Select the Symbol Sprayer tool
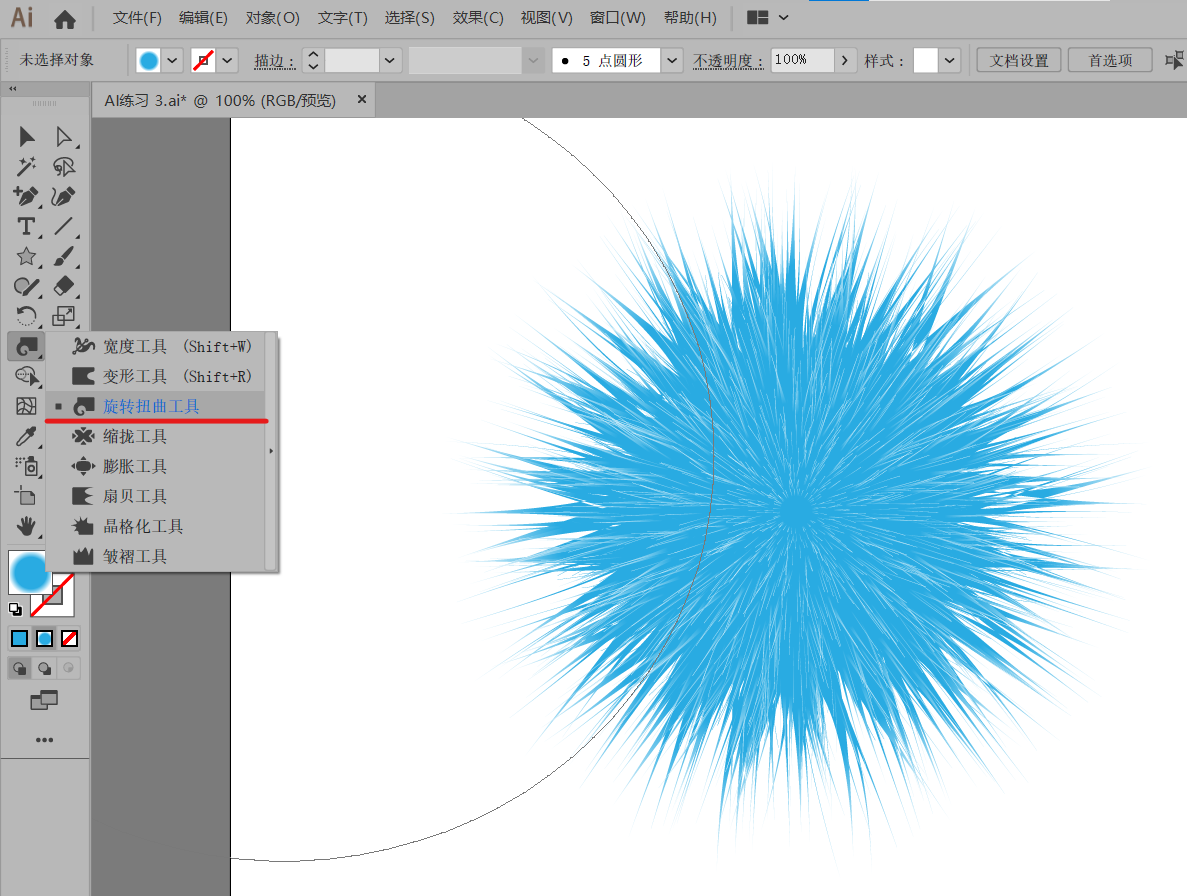Viewport: 1187px width, 896px height. coord(26,466)
